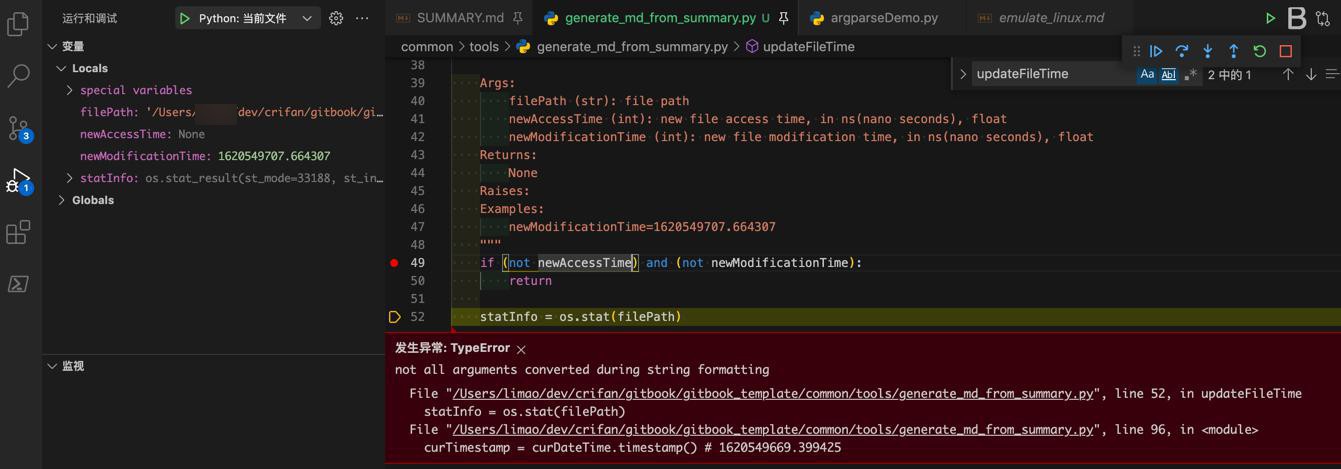
Task: Switch to generate_md_from_summary.py tab
Action: pos(659,18)
